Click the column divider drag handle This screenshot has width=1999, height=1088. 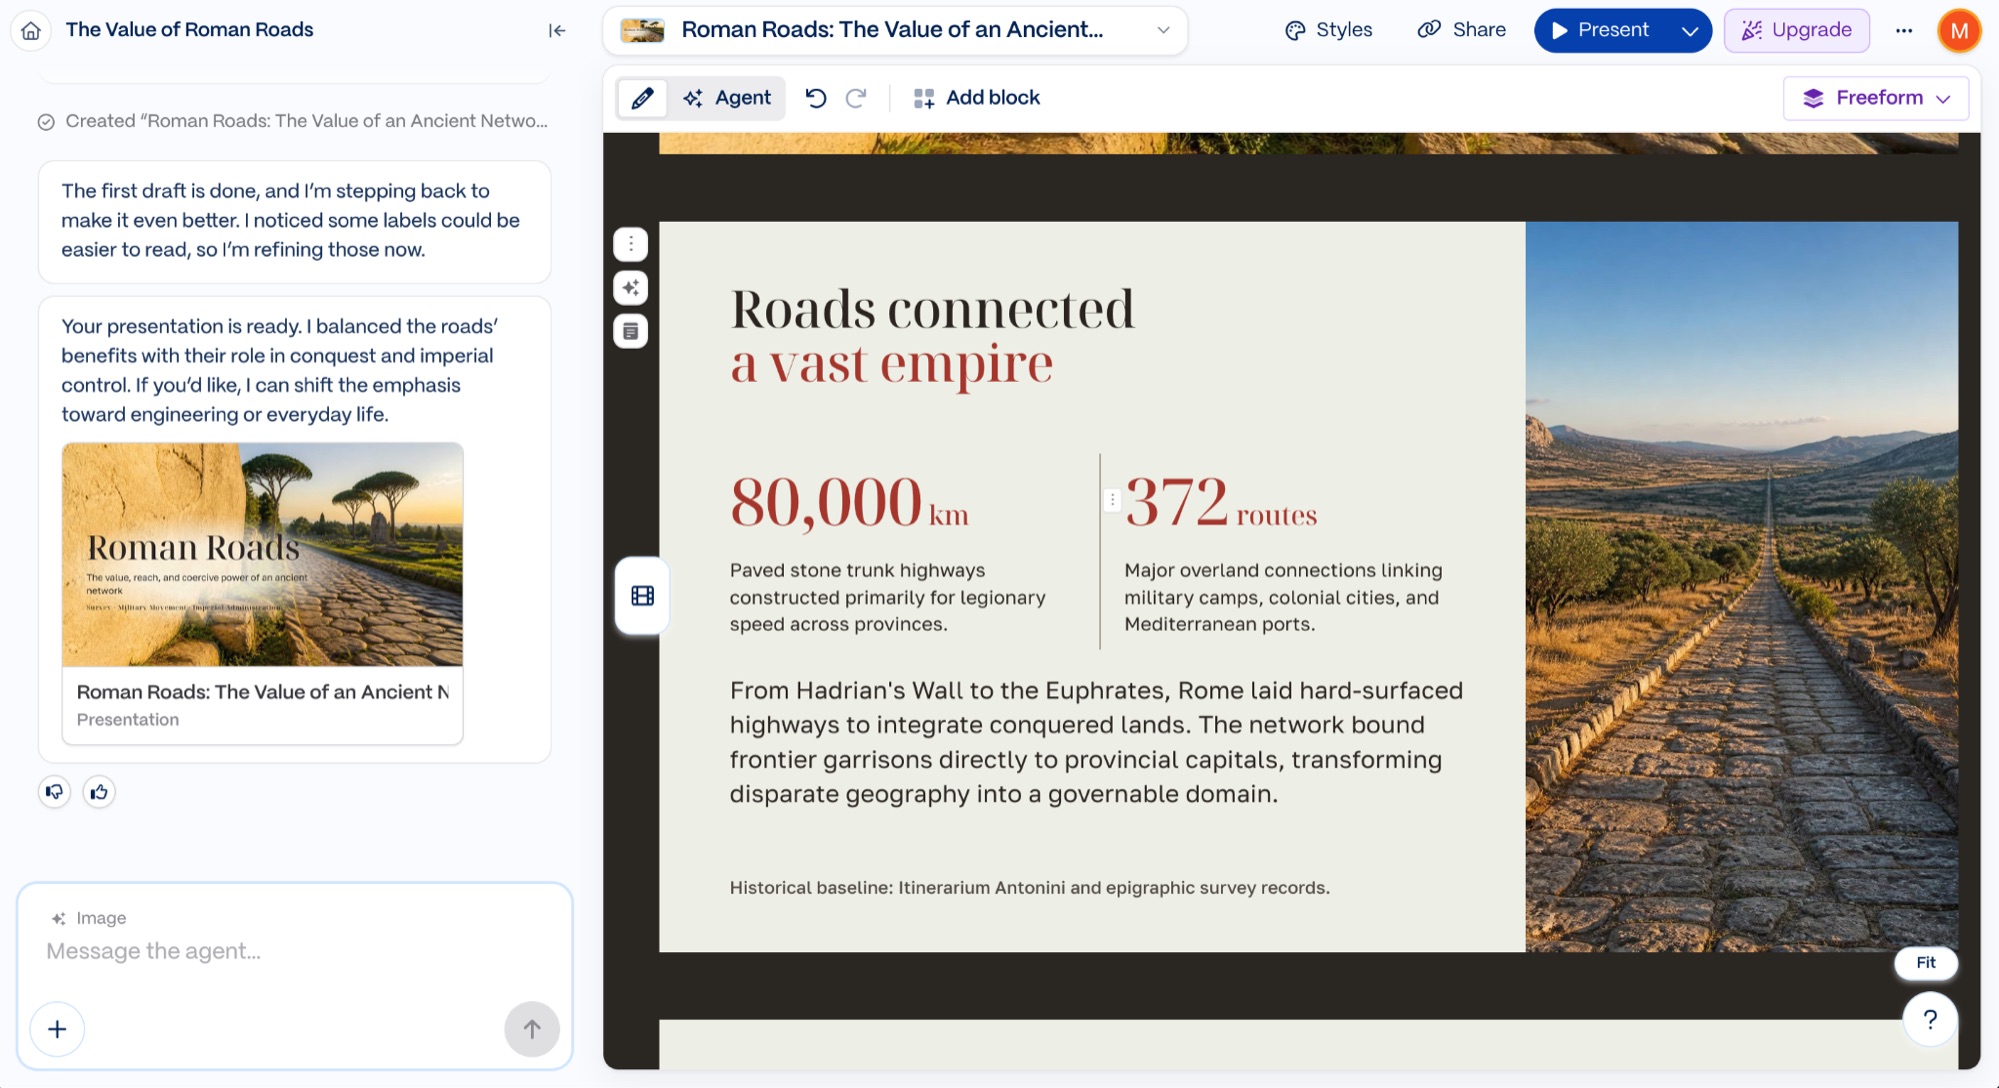(x=1111, y=500)
